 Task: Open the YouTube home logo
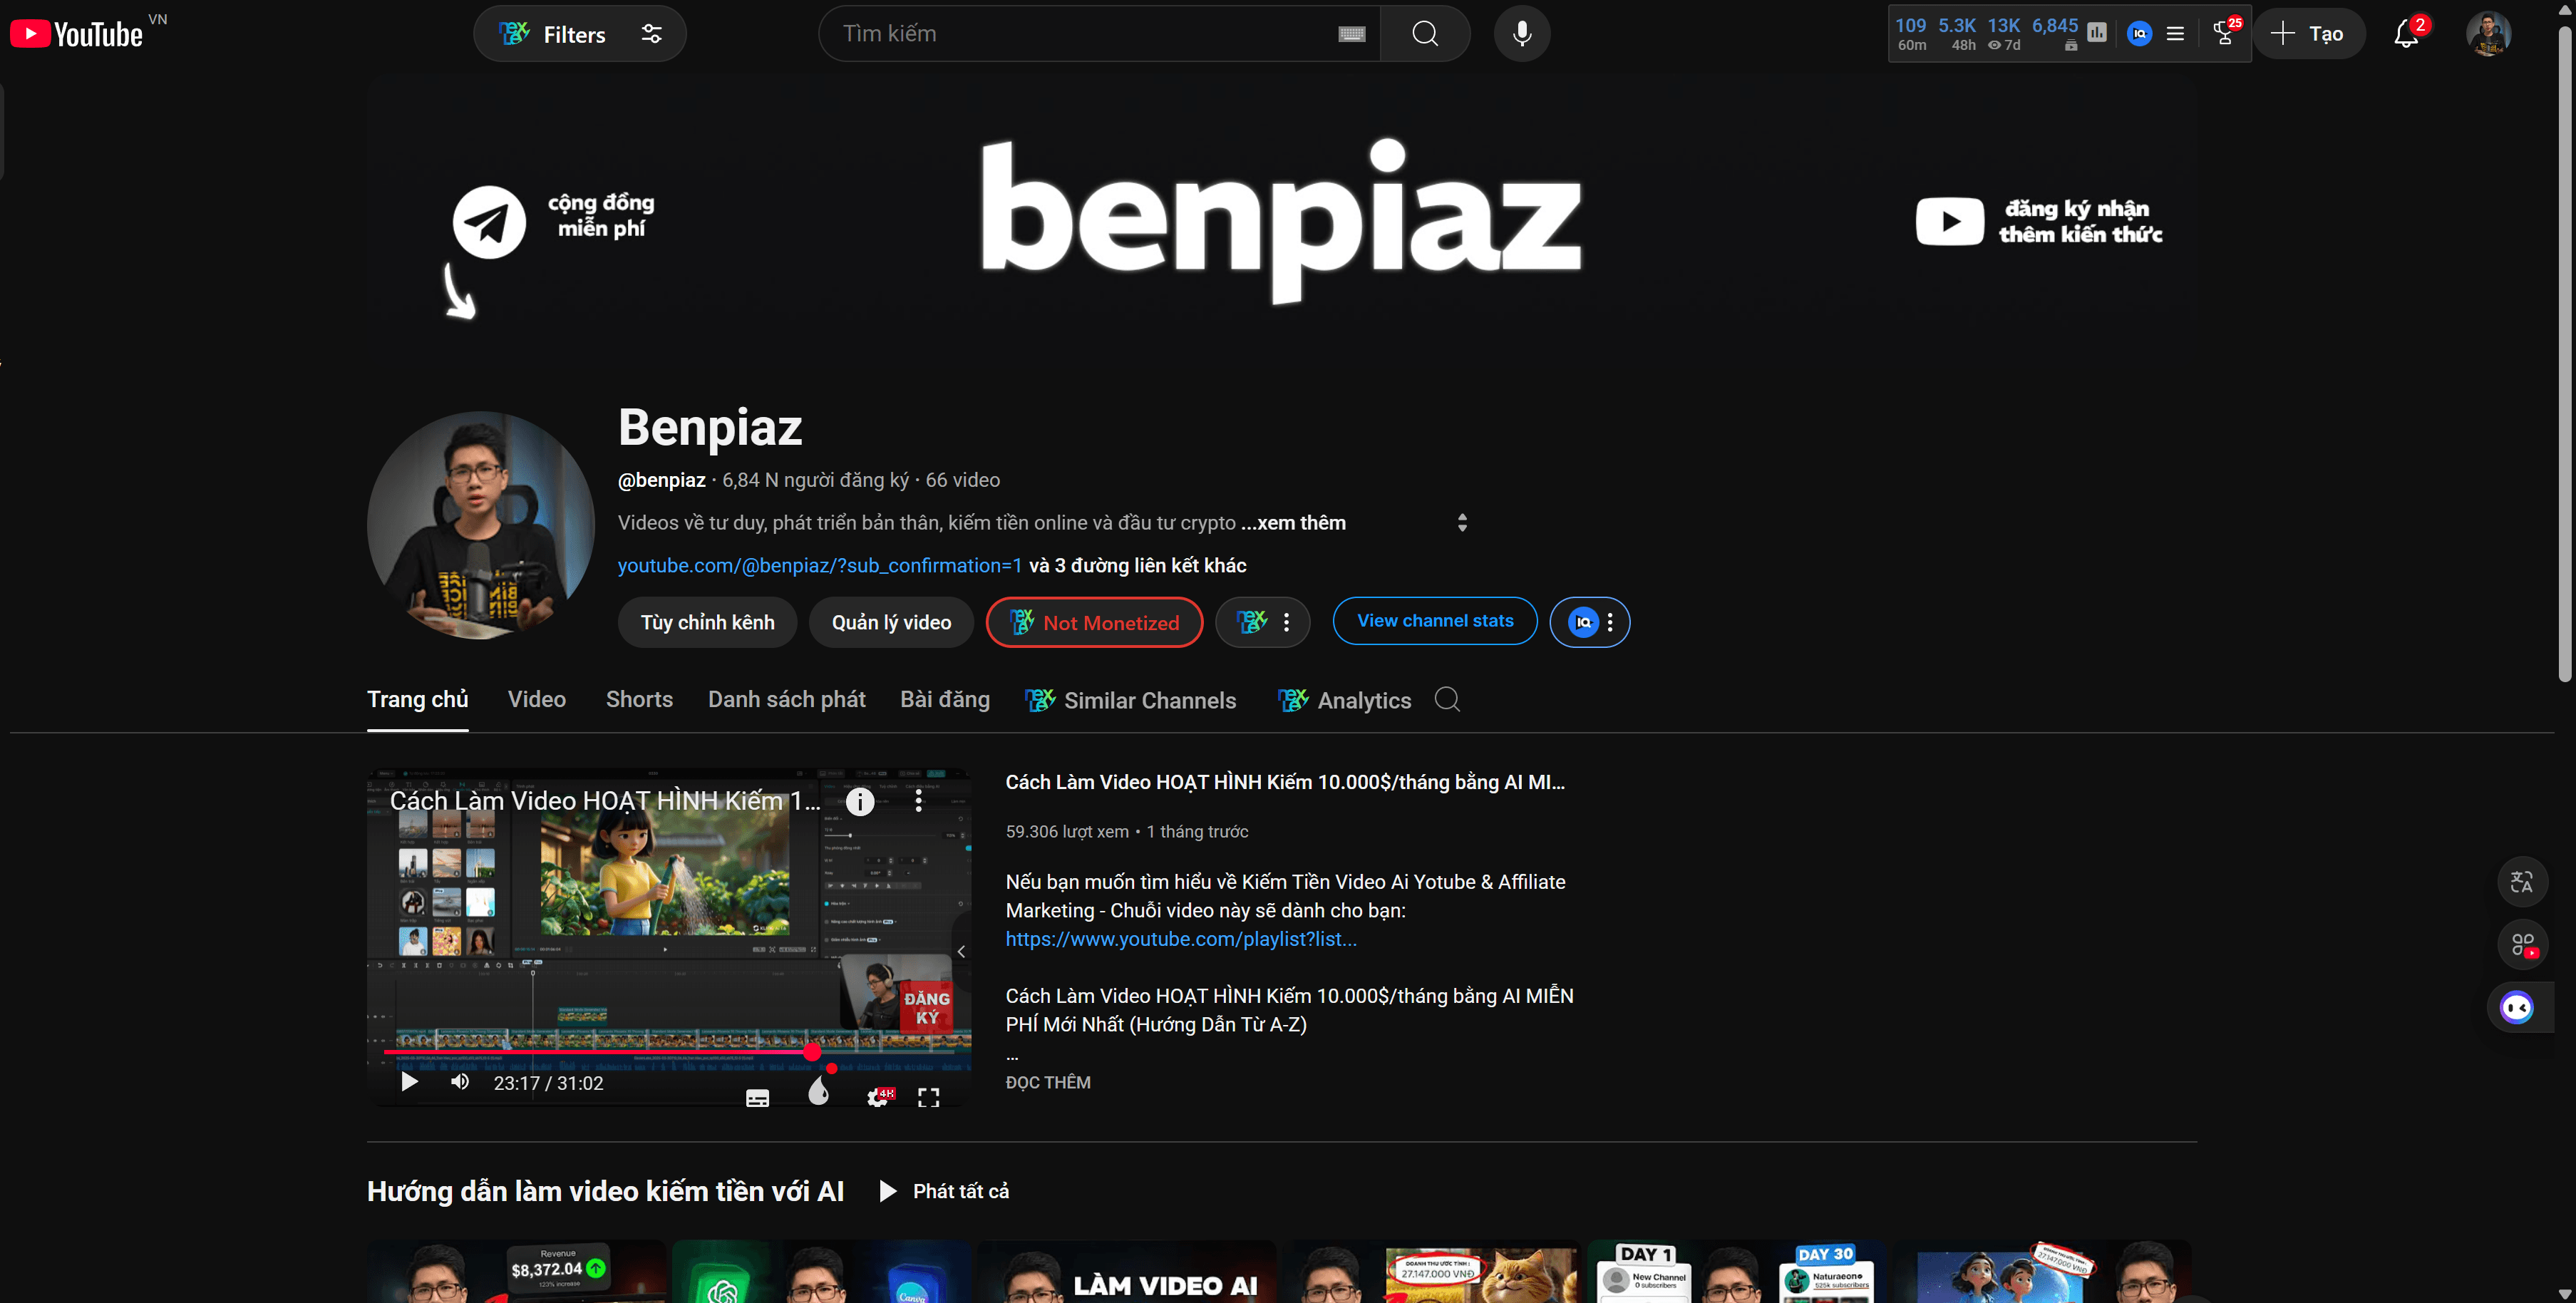(77, 34)
